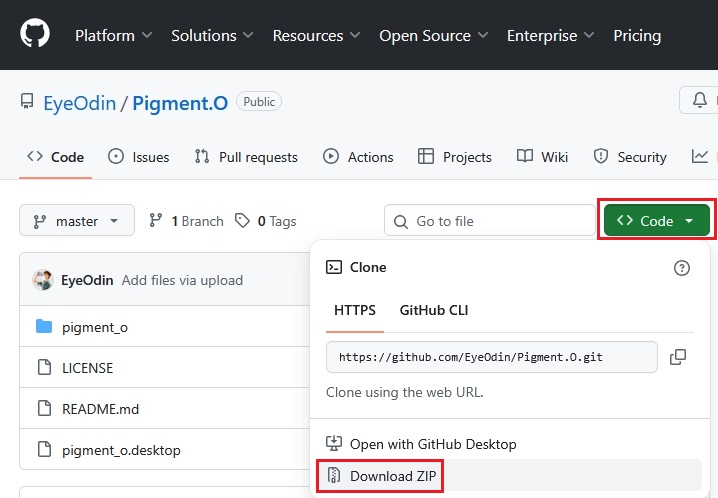Switch to the GitHub CLI tab
This screenshot has width=718, height=498.
[434, 310]
